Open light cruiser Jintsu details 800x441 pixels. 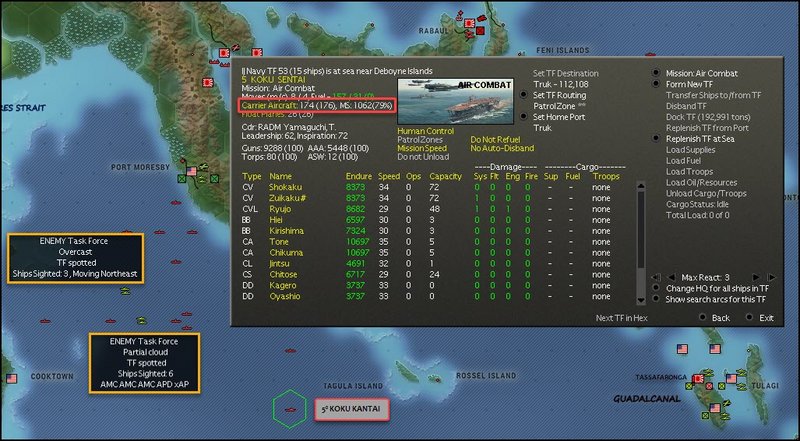[x=279, y=264]
